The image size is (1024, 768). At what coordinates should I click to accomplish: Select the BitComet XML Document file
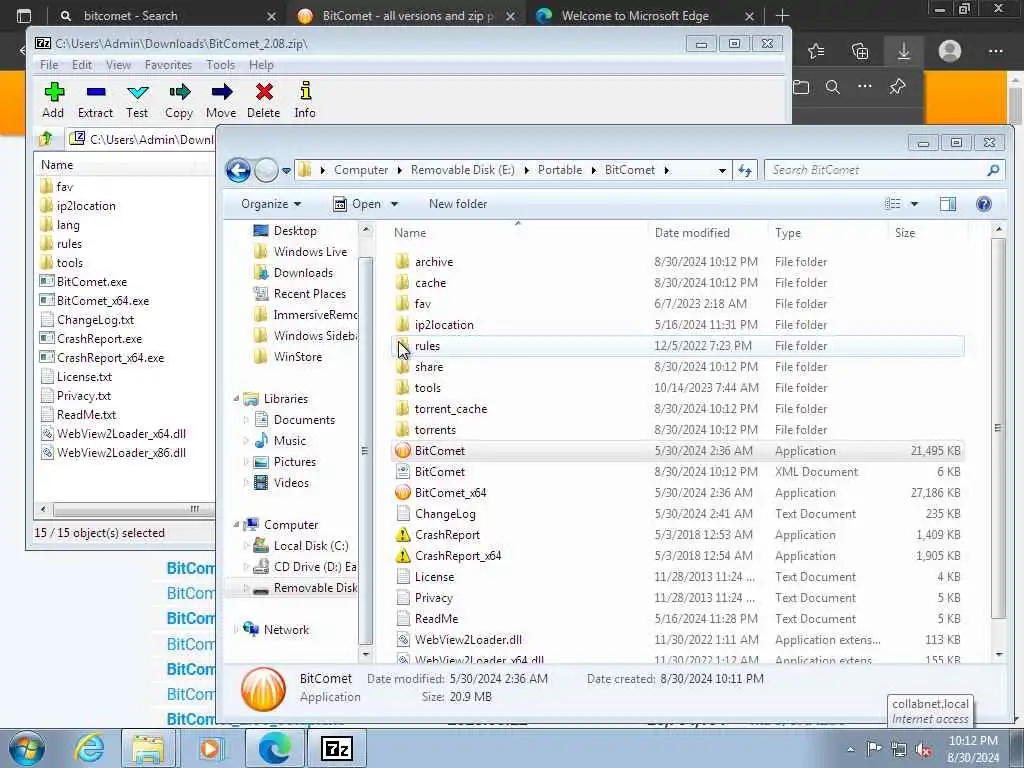click(677, 472)
